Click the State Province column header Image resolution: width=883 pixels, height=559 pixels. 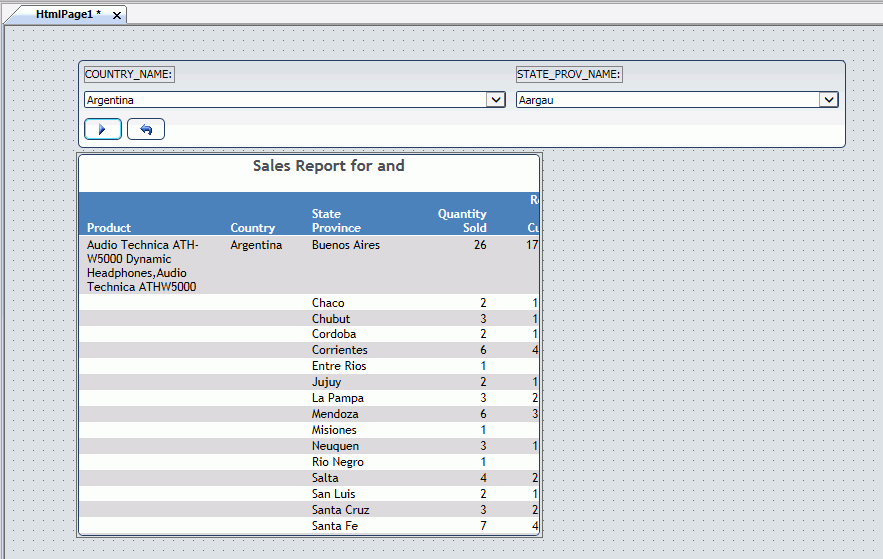tap(336, 221)
